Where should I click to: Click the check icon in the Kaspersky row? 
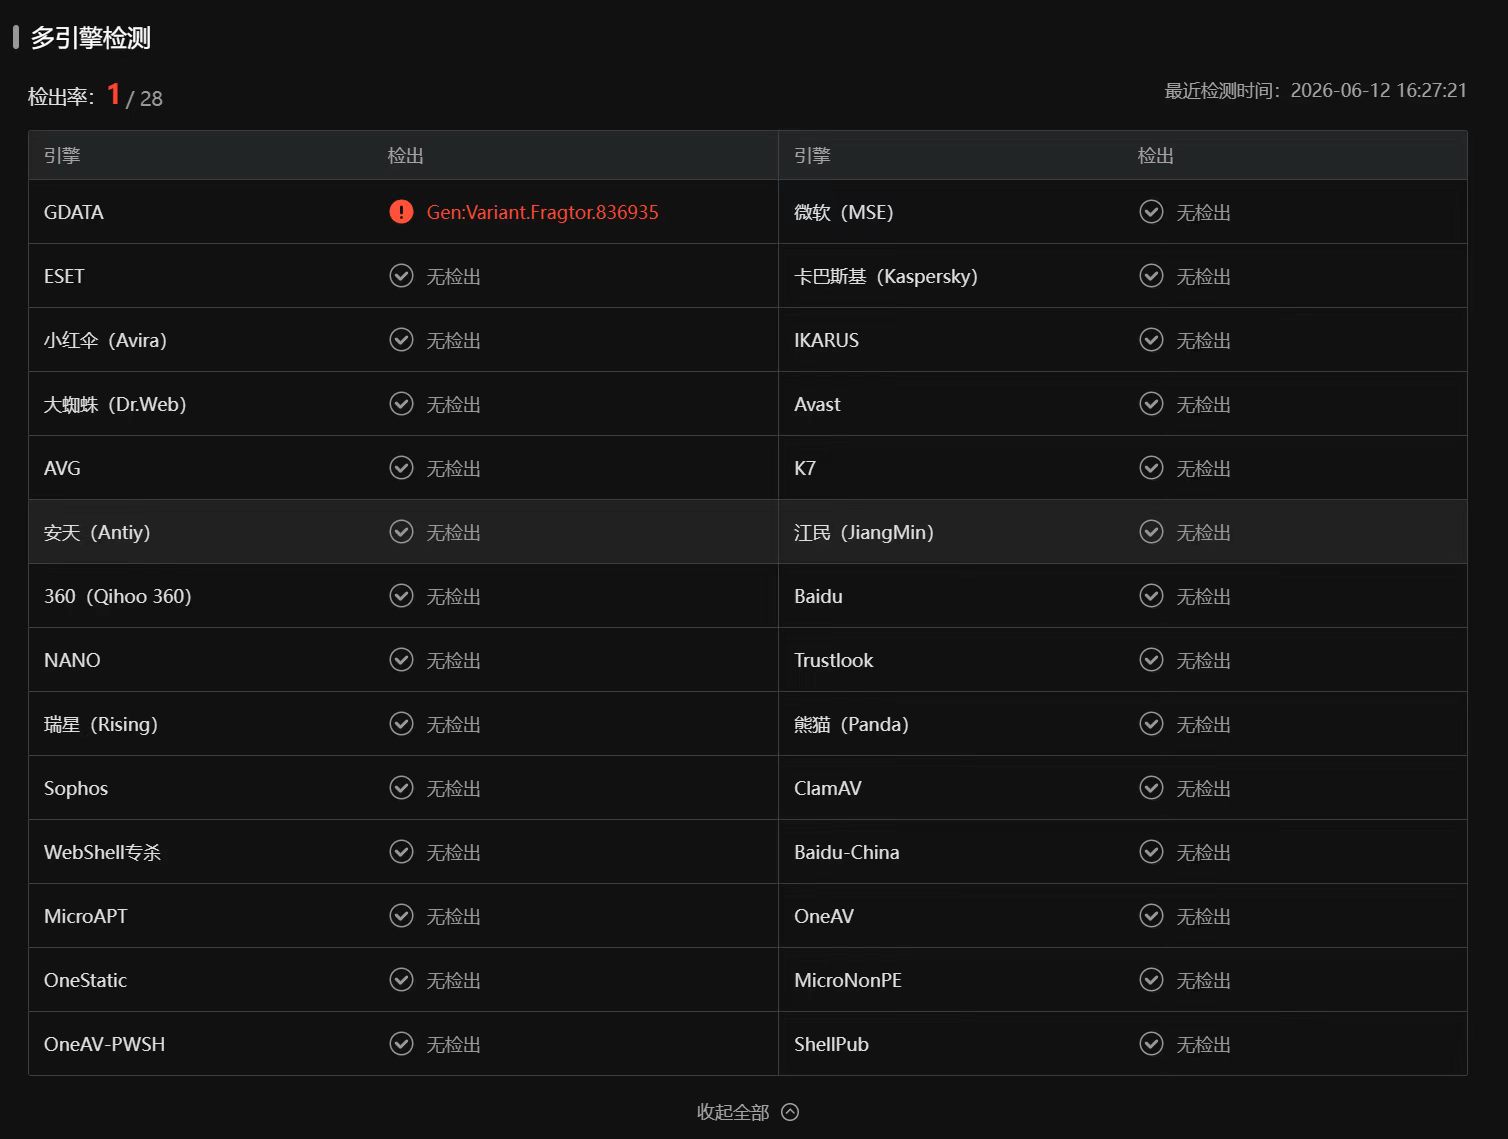point(1151,276)
